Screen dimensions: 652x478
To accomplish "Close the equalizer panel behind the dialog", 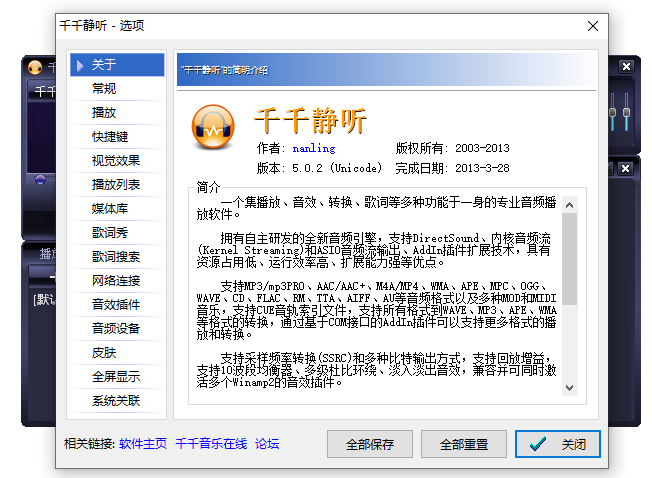I will click(x=626, y=67).
